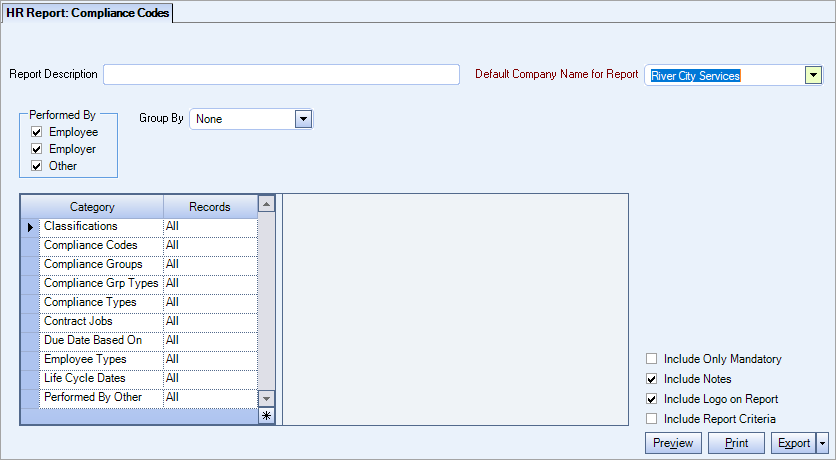The height and width of the screenshot is (460, 836).
Task: Click the row header beside Compliance Types
Action: pos(30,303)
